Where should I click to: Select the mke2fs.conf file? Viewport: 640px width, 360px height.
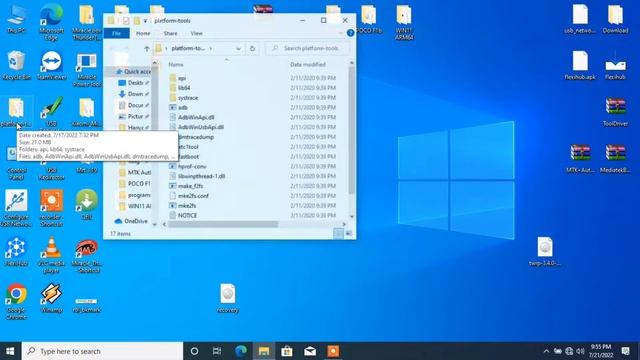coord(189,196)
